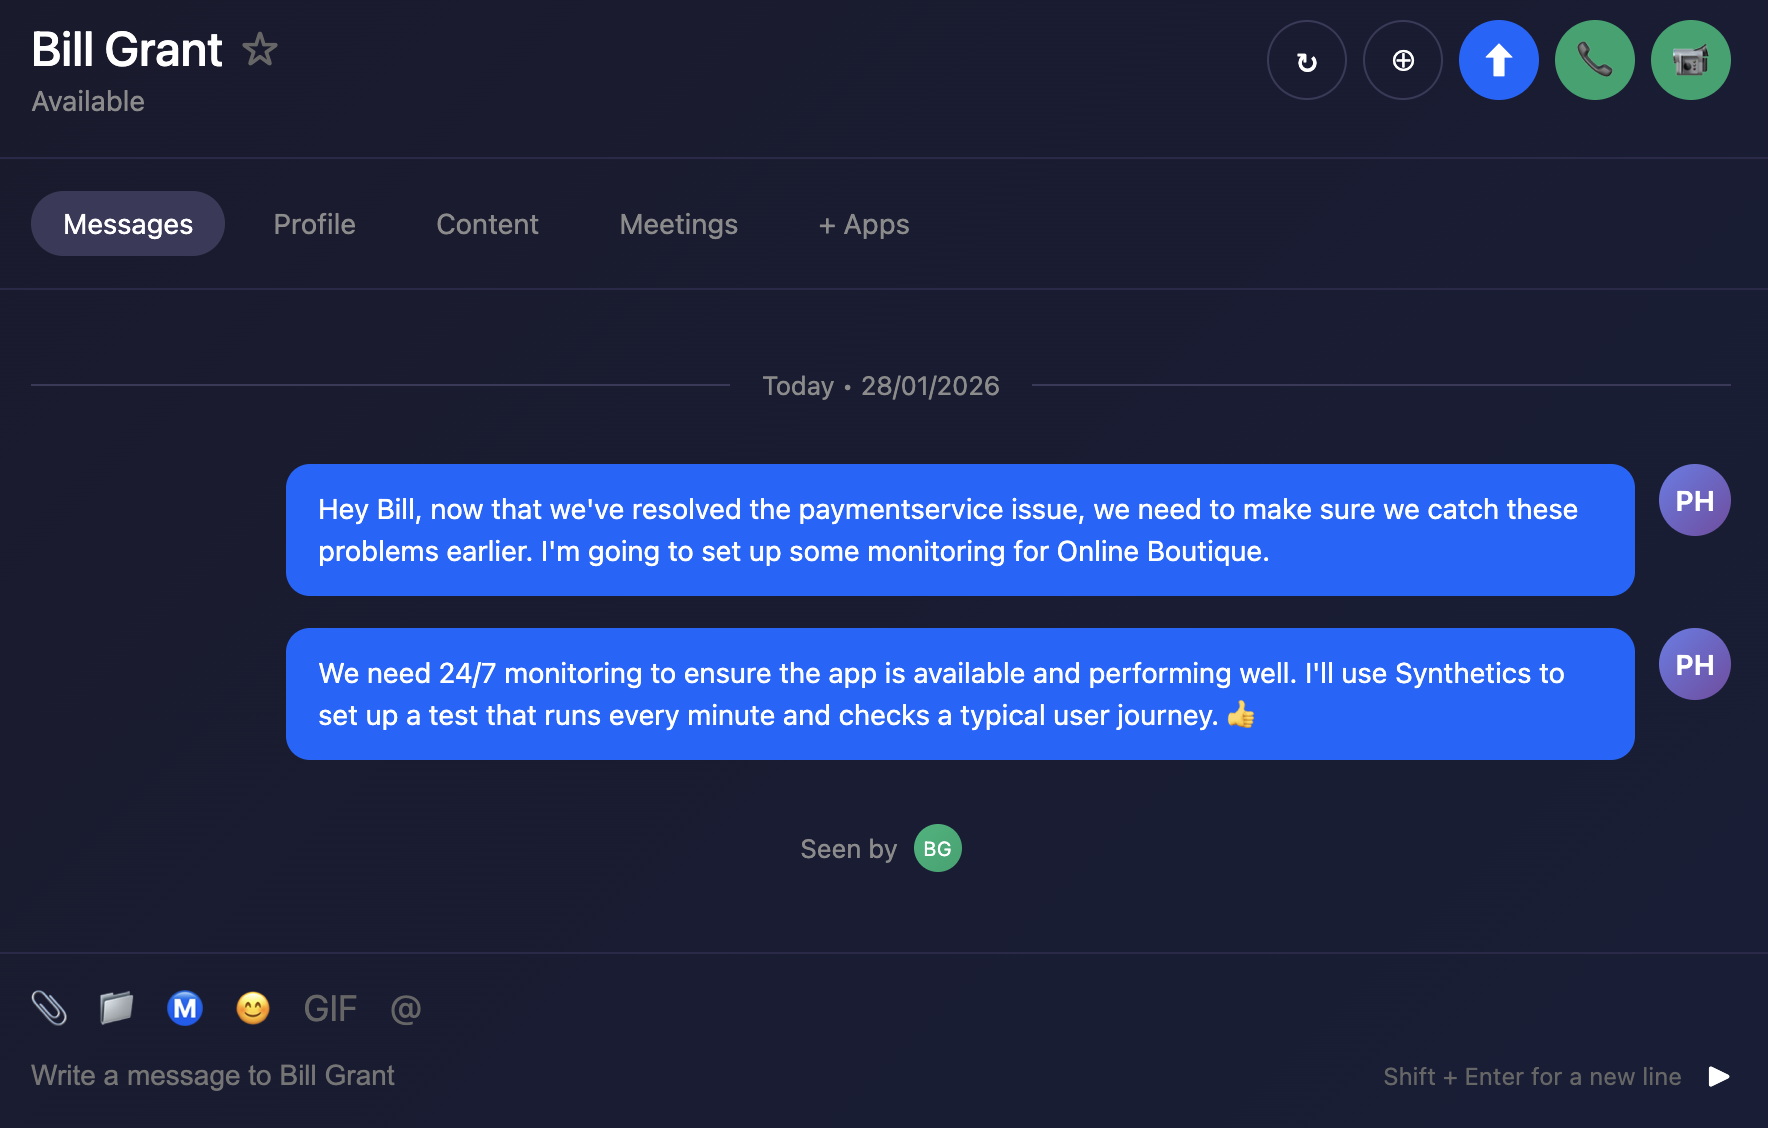
Task: Click the circled plus add icon
Action: click(1402, 61)
